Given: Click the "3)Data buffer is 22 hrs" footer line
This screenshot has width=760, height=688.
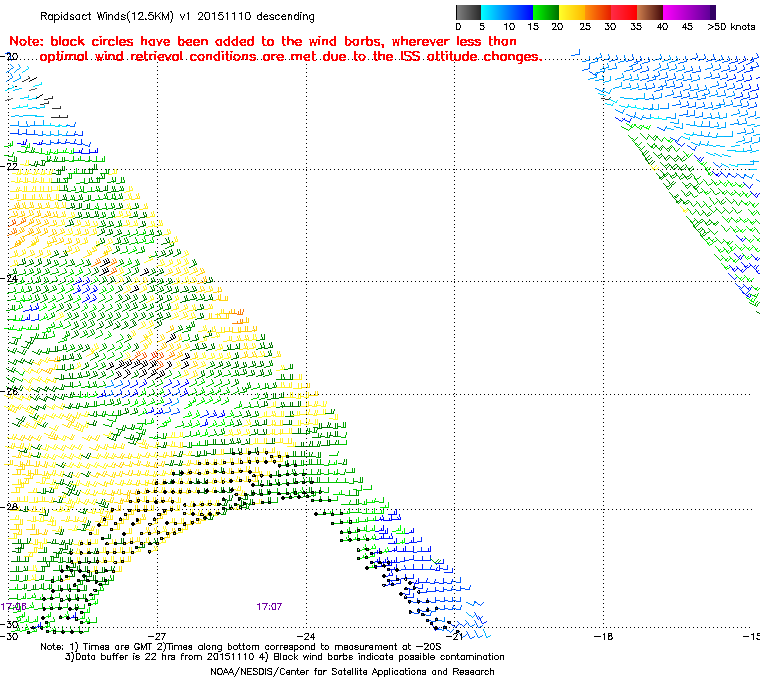Looking at the screenshot, I should click(x=285, y=657).
